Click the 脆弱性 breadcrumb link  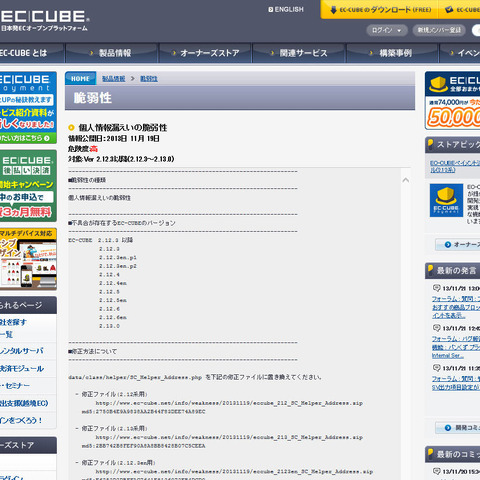click(x=149, y=79)
